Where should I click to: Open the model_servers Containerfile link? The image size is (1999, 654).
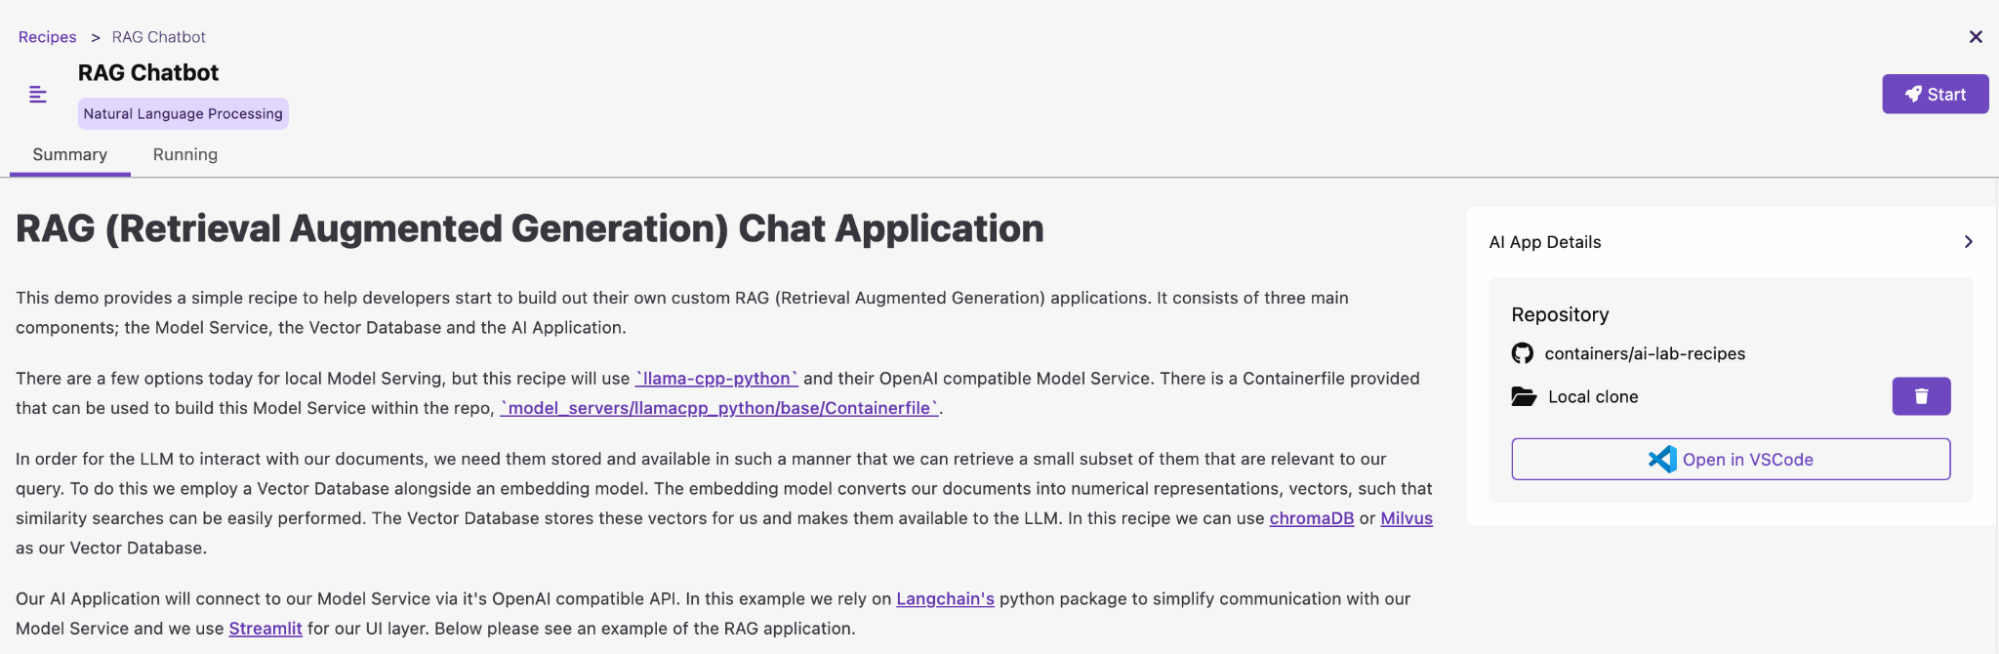(x=719, y=408)
